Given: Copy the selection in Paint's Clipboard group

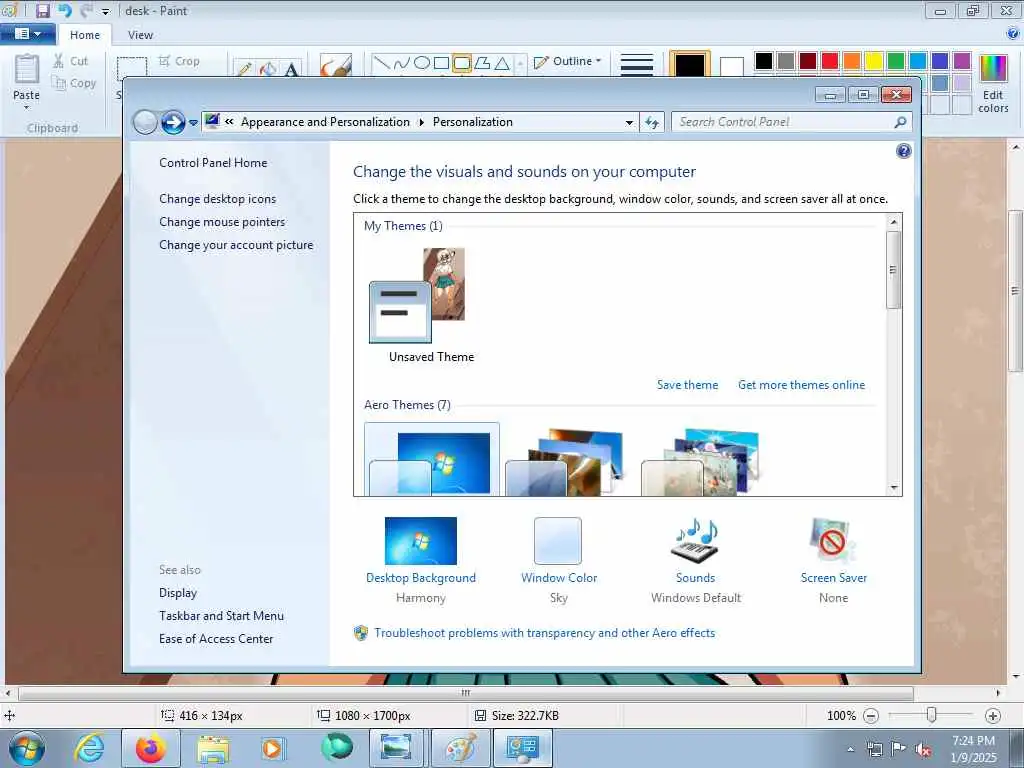Looking at the screenshot, I should (74, 83).
